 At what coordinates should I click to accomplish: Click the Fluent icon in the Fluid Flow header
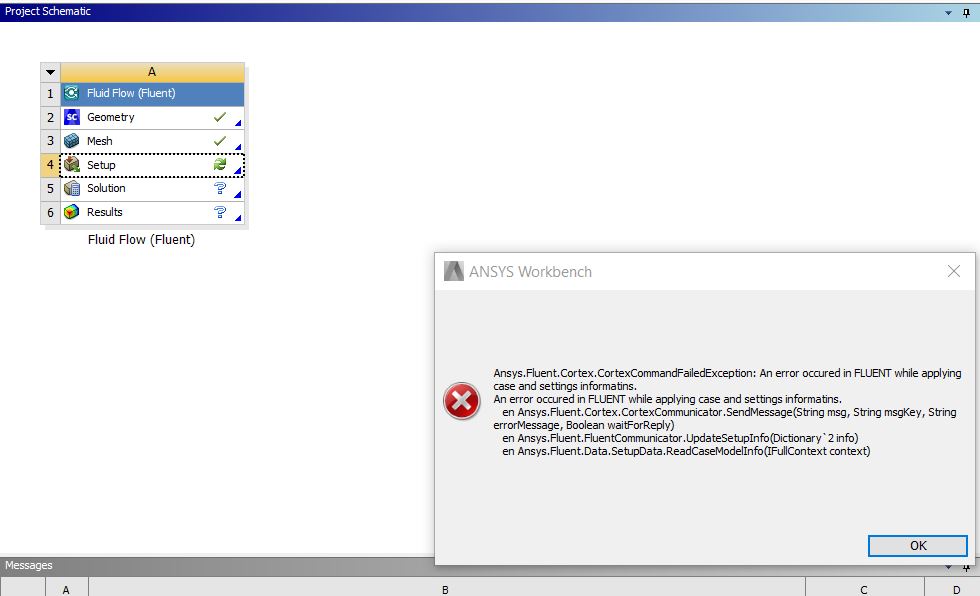pos(72,93)
